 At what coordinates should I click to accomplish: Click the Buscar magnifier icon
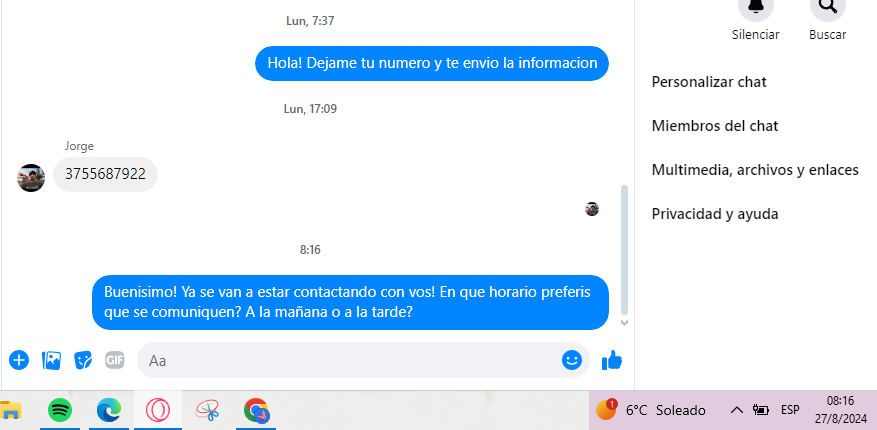pyautogui.click(x=828, y=7)
